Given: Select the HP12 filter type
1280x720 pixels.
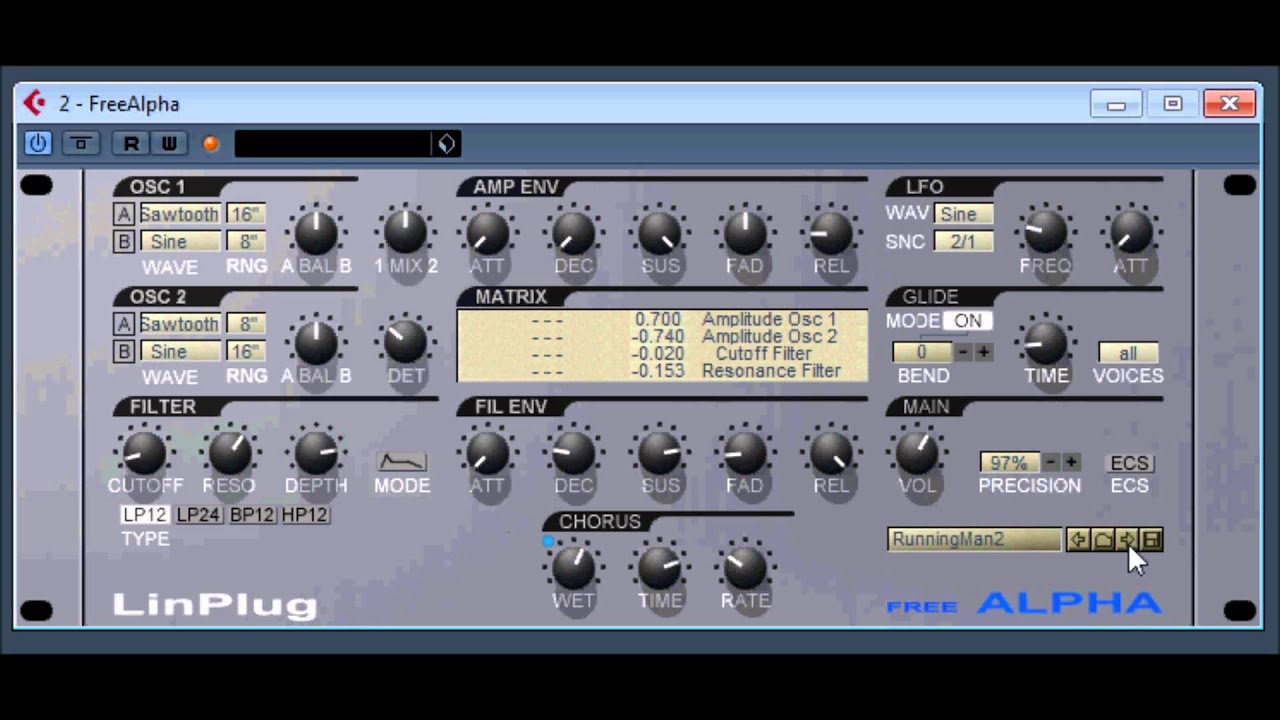Looking at the screenshot, I should pos(305,515).
